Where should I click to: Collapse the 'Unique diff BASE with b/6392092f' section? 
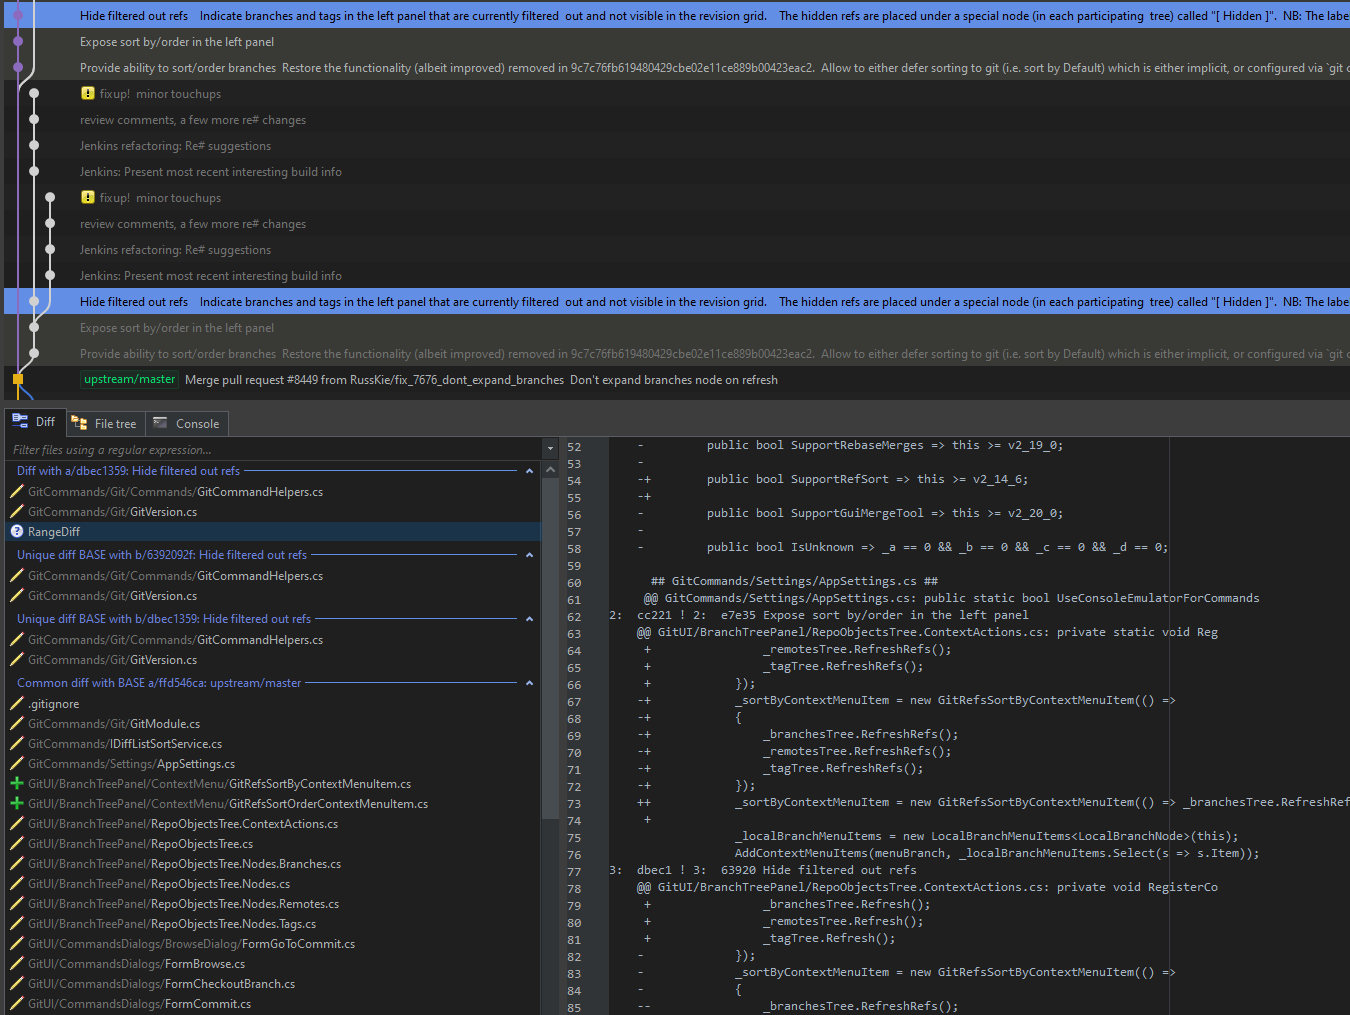tap(531, 554)
